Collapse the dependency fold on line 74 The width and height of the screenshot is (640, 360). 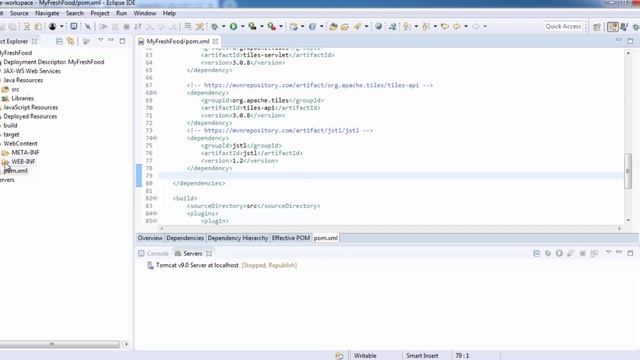[x=155, y=138]
